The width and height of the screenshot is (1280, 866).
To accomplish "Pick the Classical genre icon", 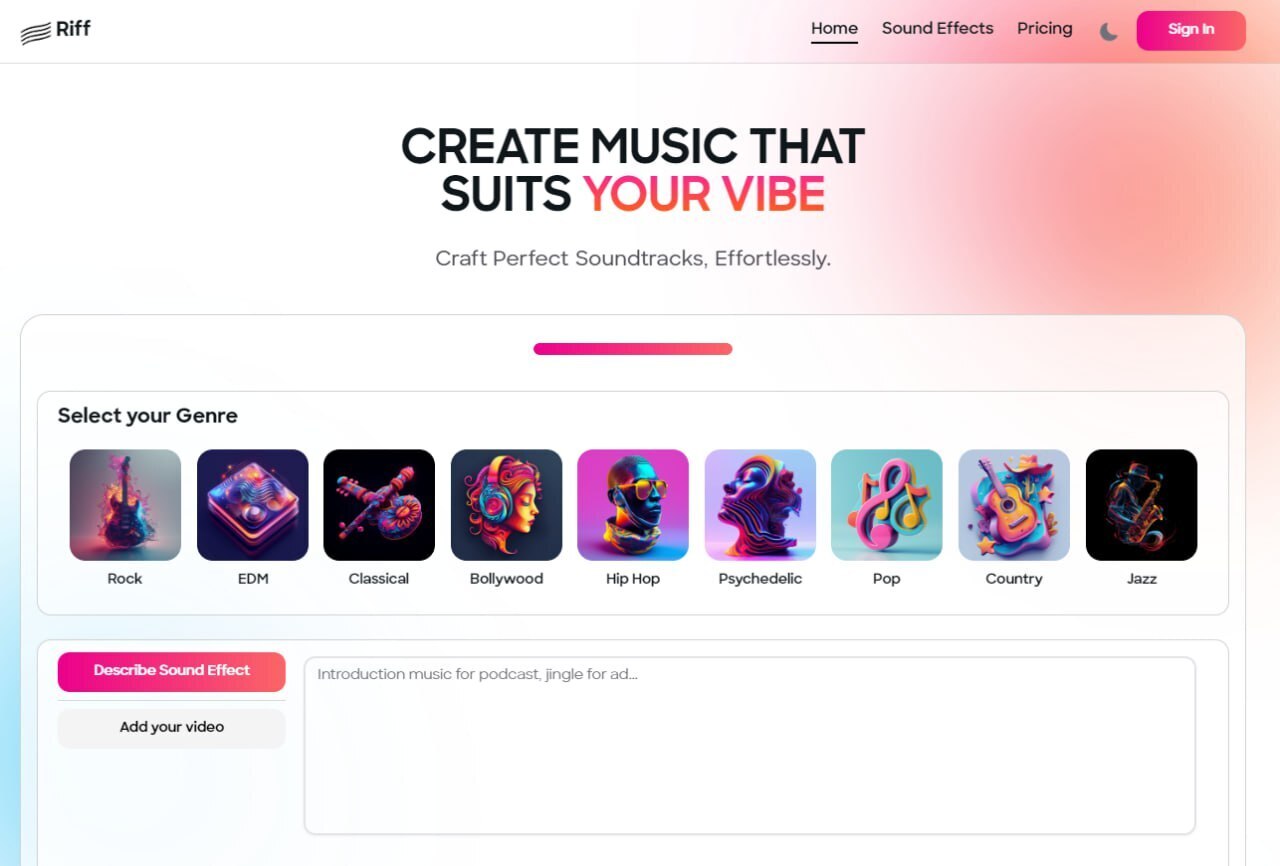I will coord(379,505).
